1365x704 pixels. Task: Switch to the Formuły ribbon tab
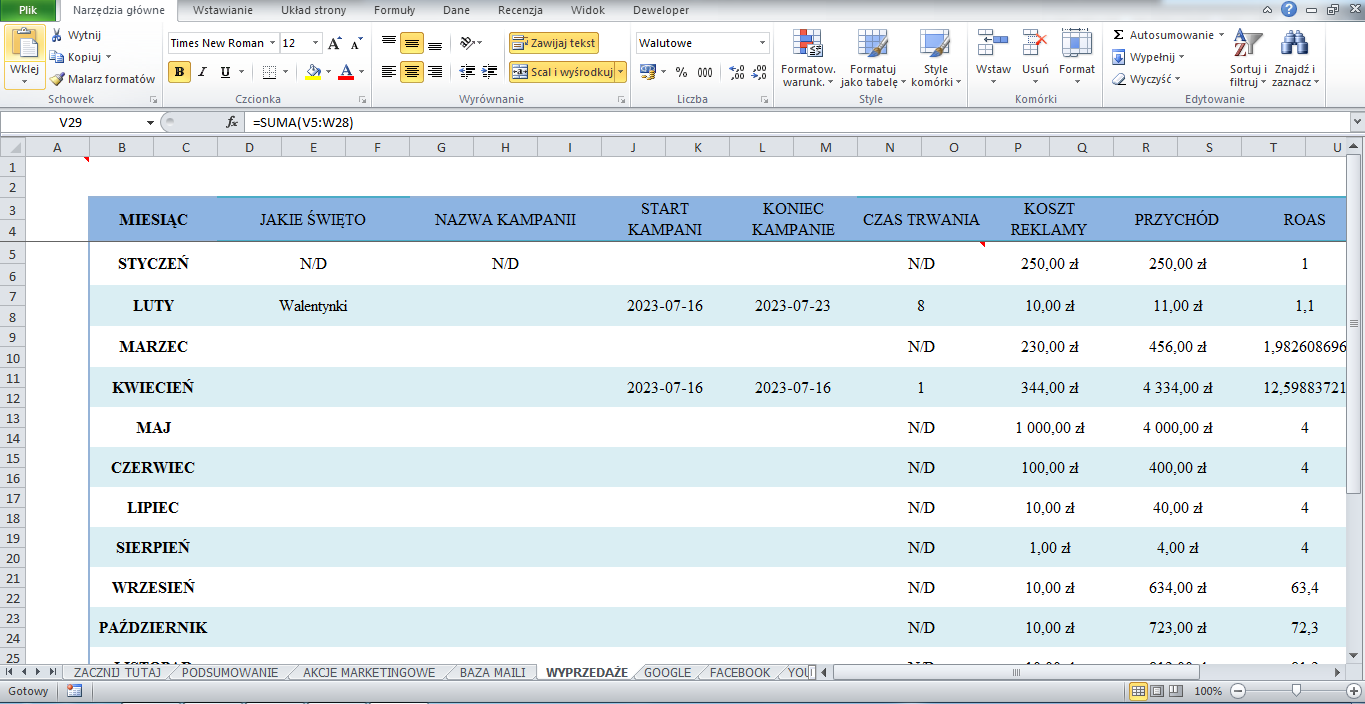pyautogui.click(x=394, y=10)
